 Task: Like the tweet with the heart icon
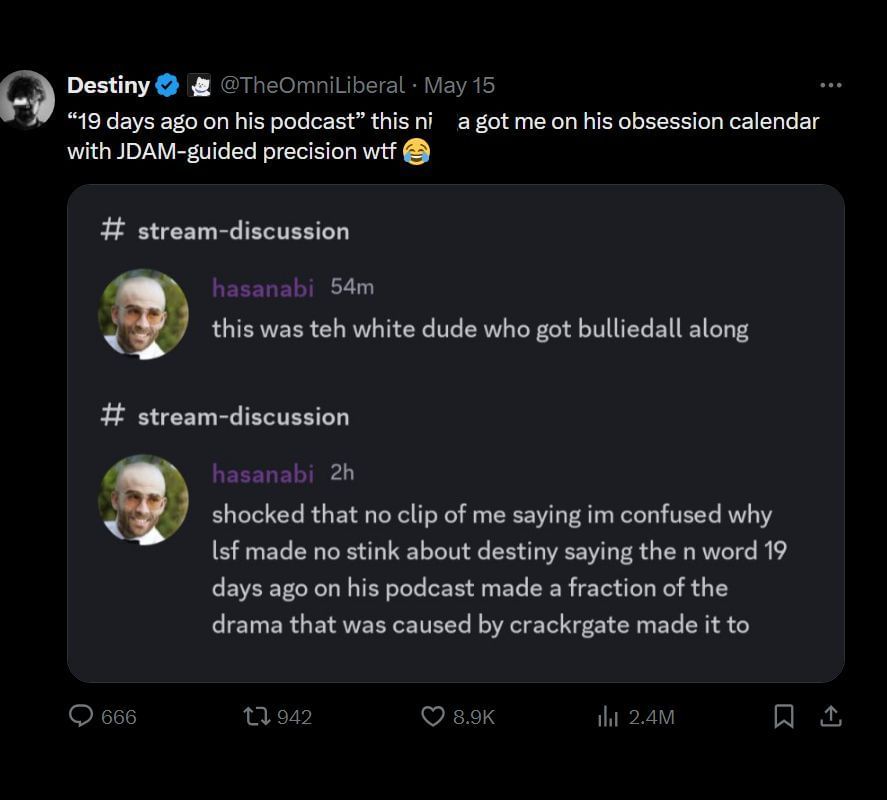coord(432,716)
